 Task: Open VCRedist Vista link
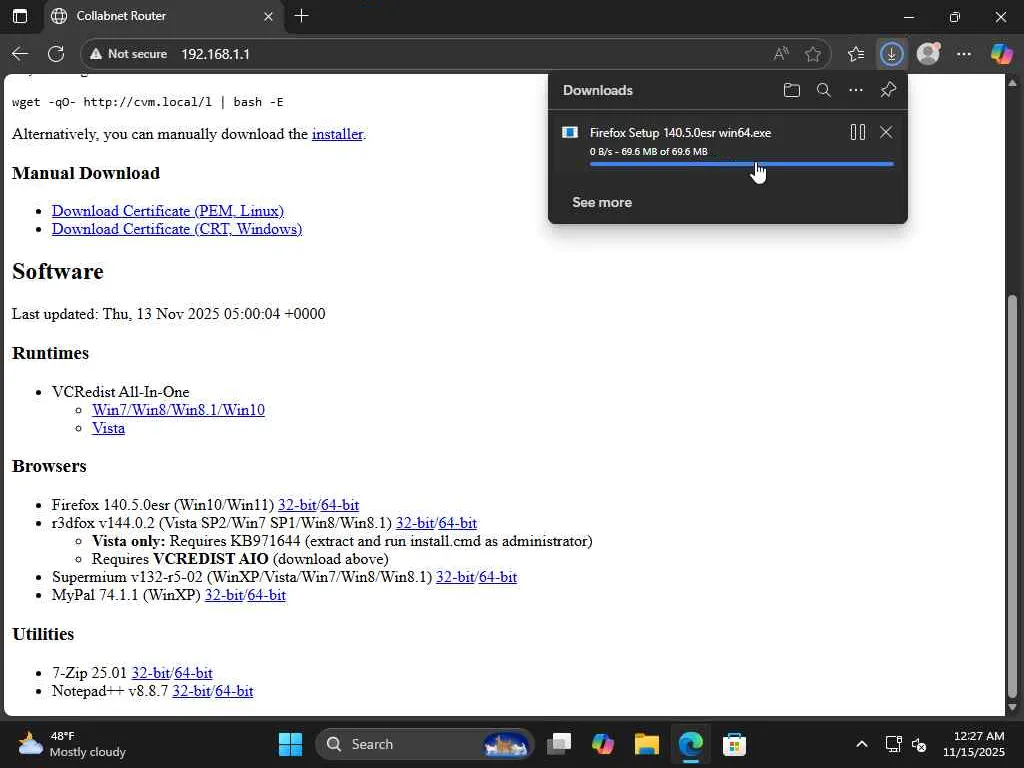108,428
